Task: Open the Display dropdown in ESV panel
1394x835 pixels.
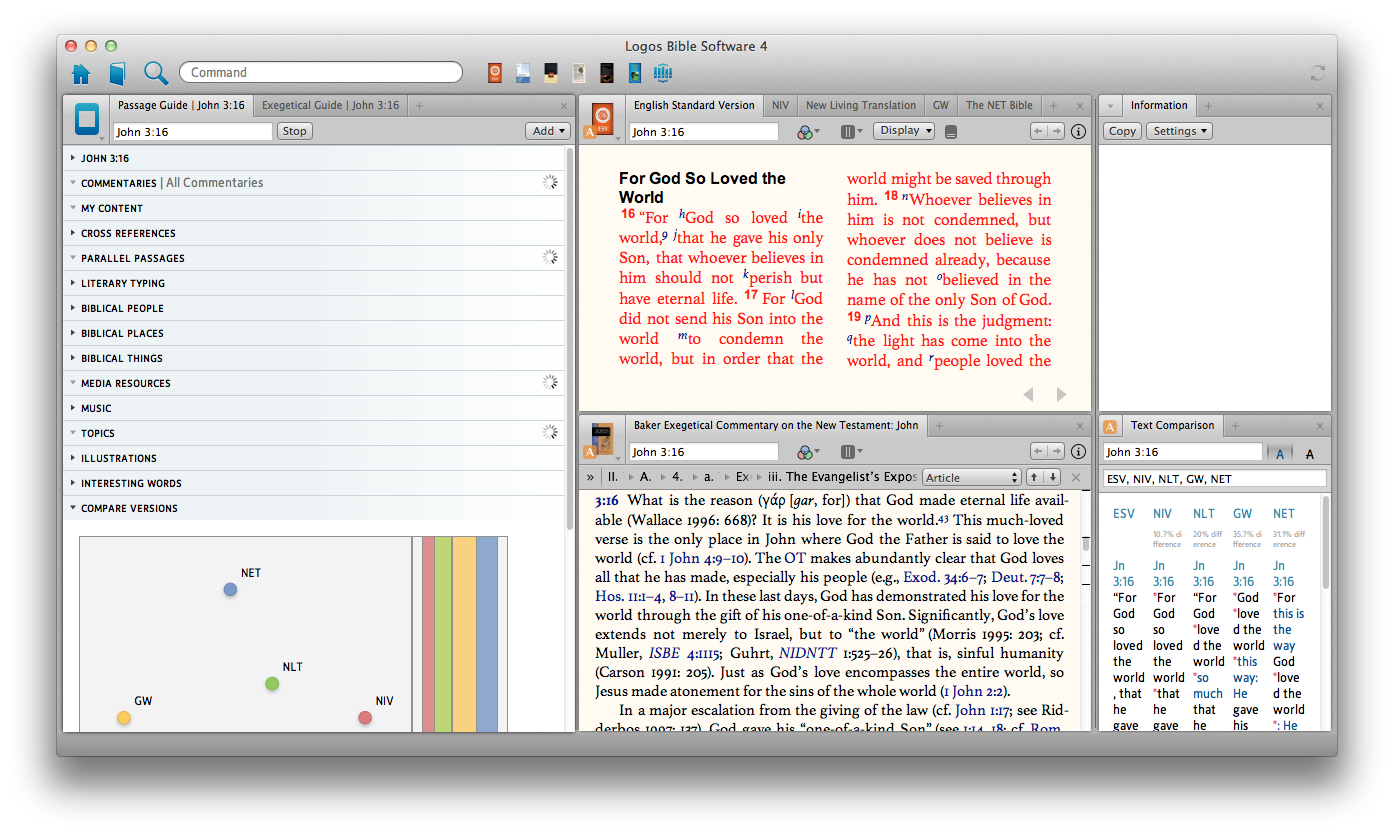Action: pos(904,130)
